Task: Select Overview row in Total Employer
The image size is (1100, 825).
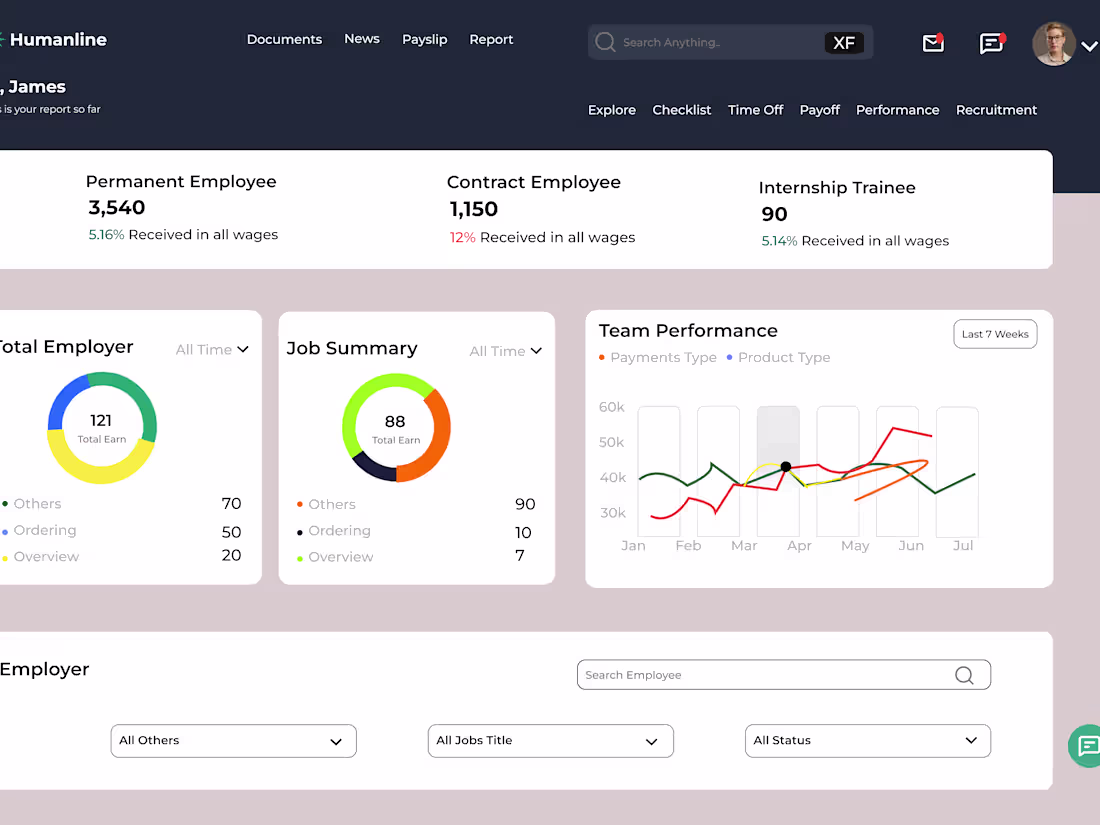Action: 121,556
